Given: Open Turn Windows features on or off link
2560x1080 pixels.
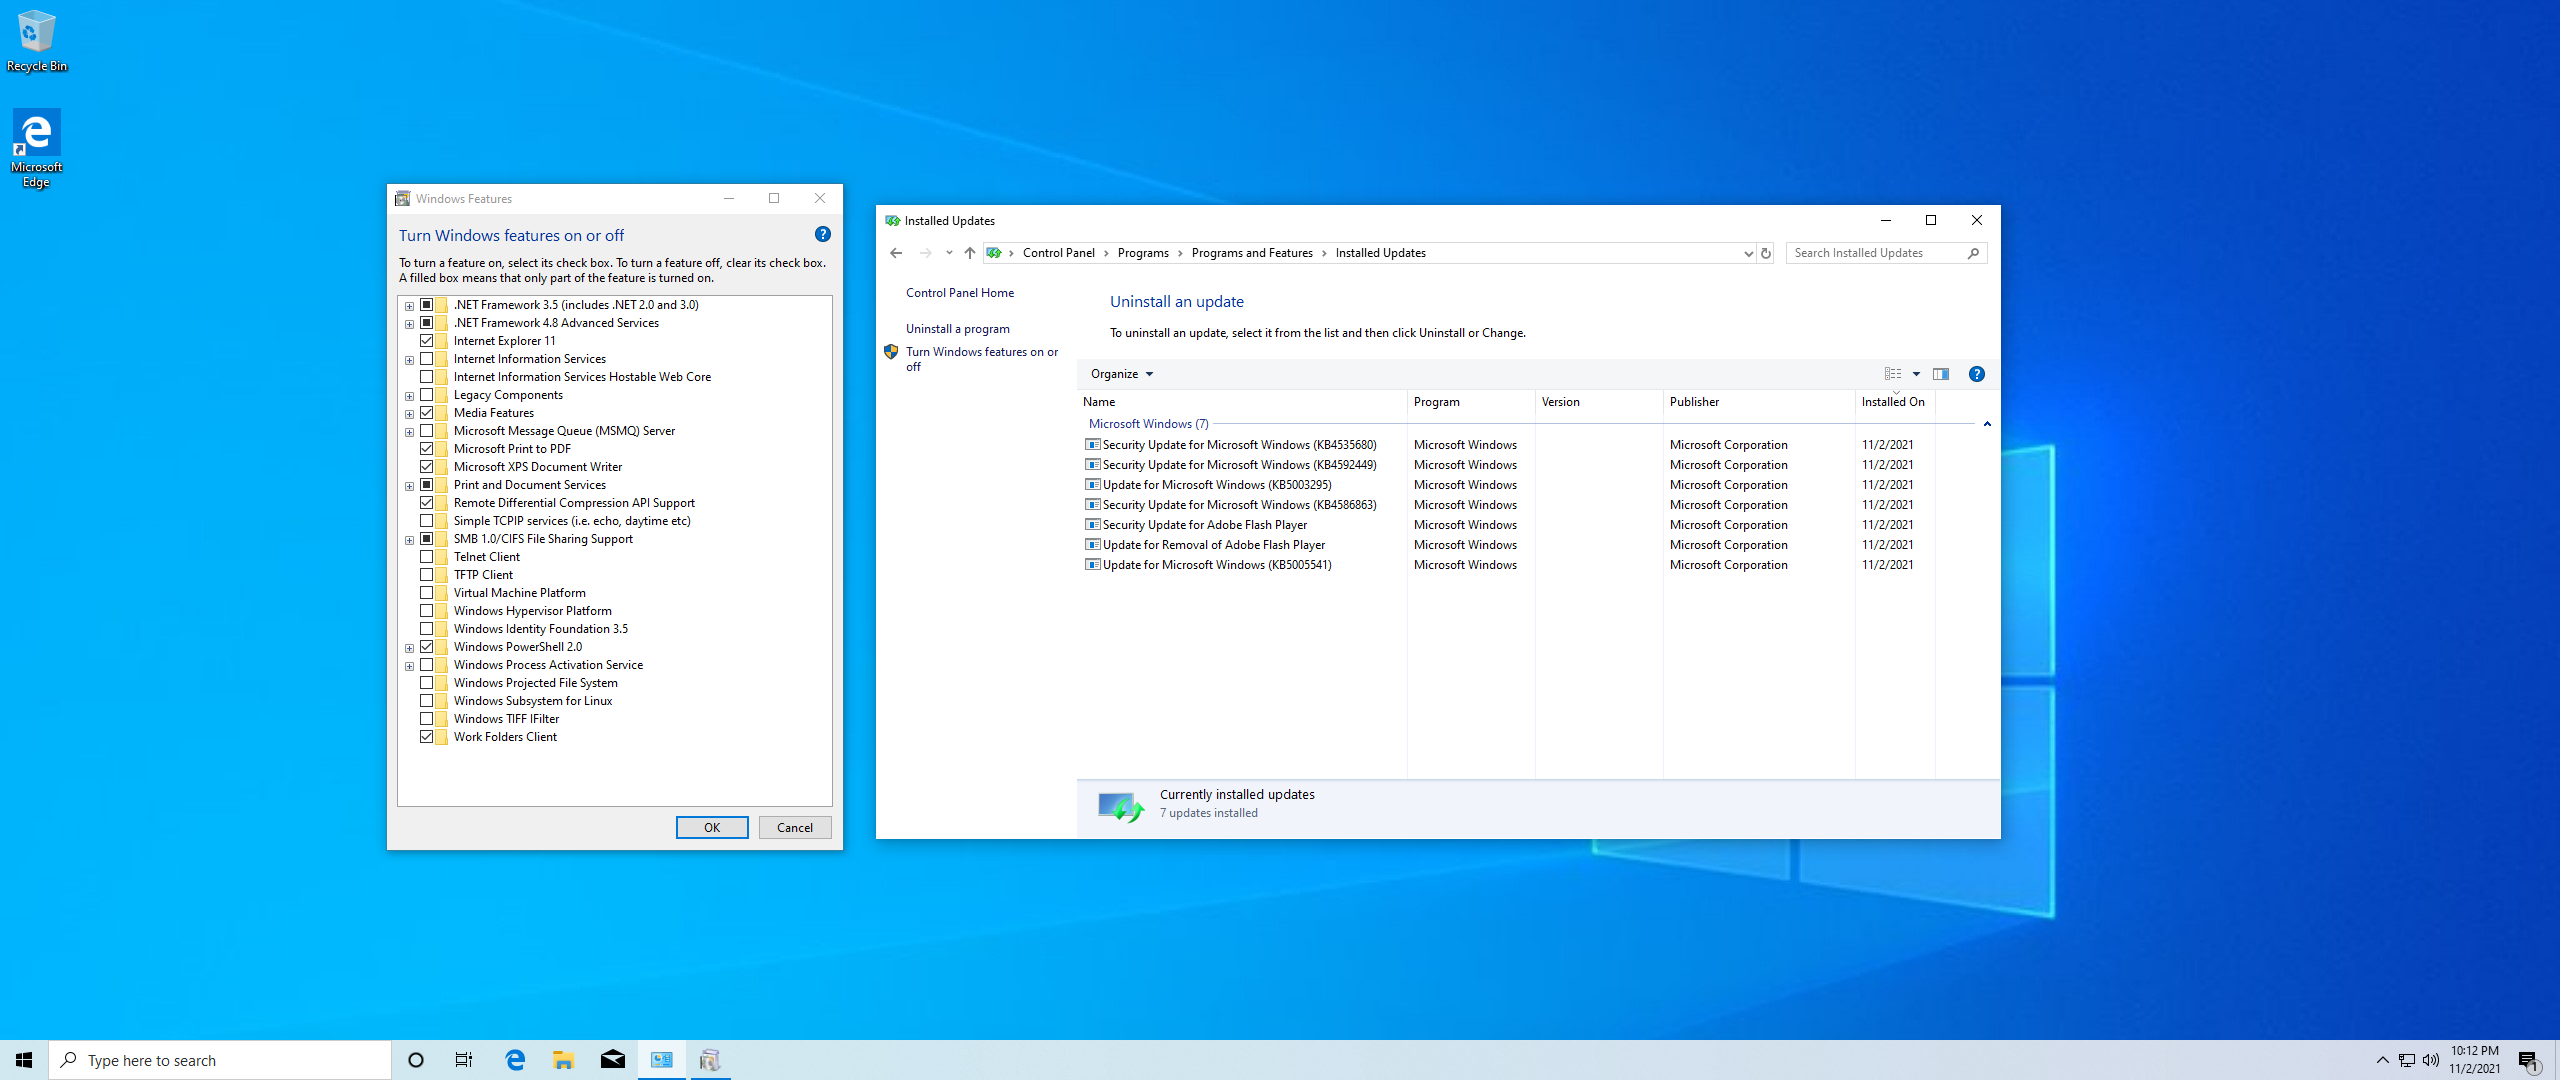Looking at the screenshot, I should [x=982, y=359].
